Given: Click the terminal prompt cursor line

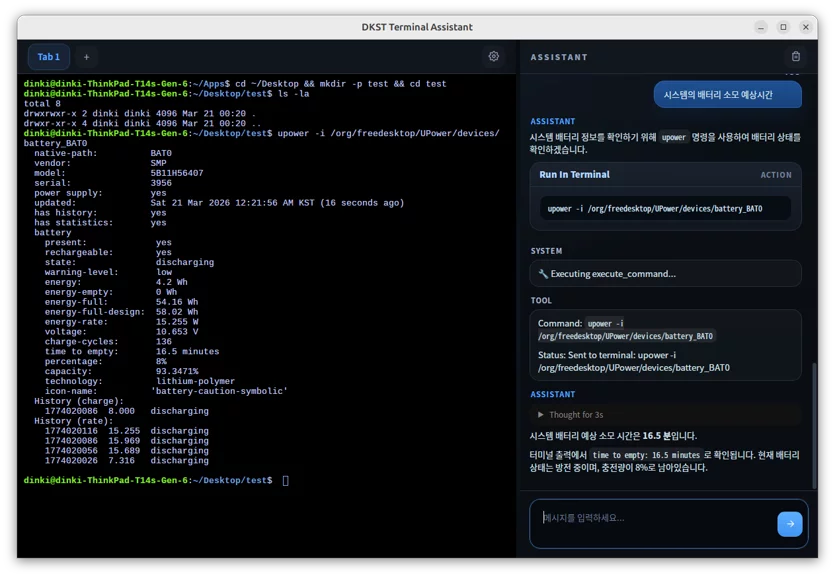Looking at the screenshot, I should pos(155,481).
